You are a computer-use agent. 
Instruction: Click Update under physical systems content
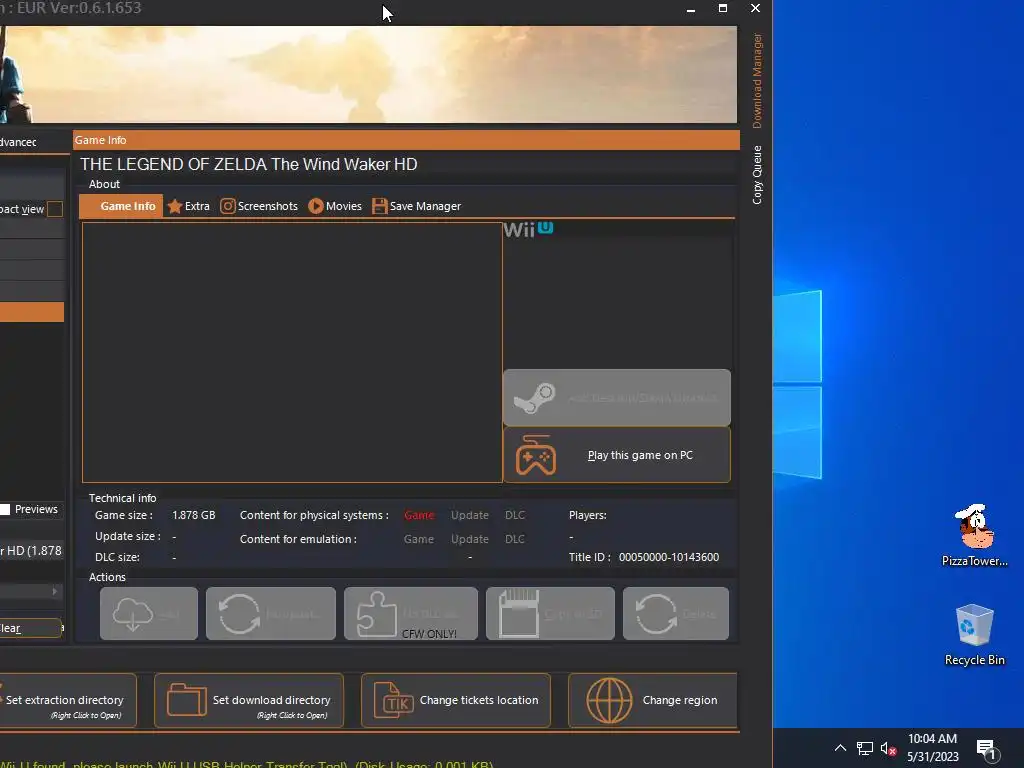coord(470,515)
